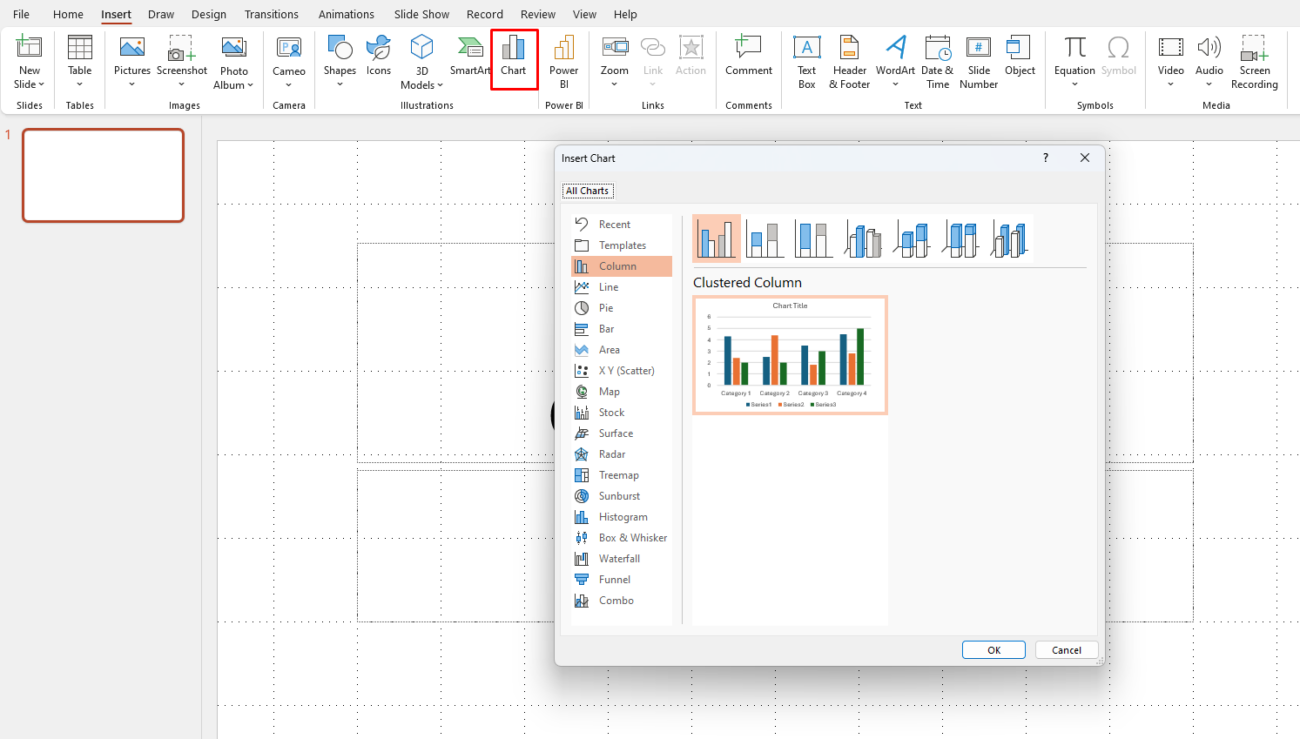The image size is (1300, 739).
Task: Click Screen Recording icon
Action: tap(1255, 47)
